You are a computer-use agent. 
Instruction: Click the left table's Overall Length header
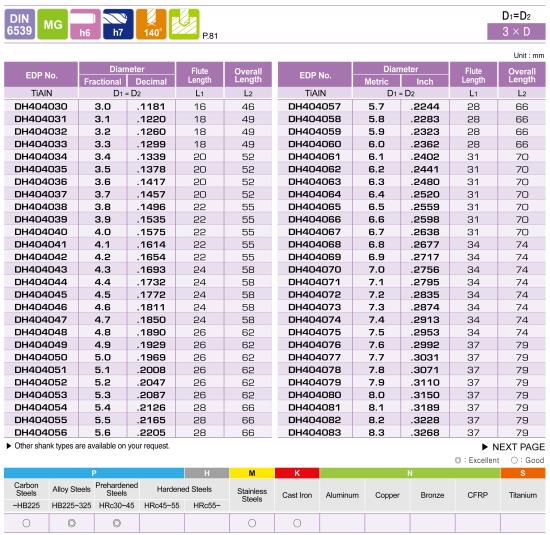[x=248, y=75]
